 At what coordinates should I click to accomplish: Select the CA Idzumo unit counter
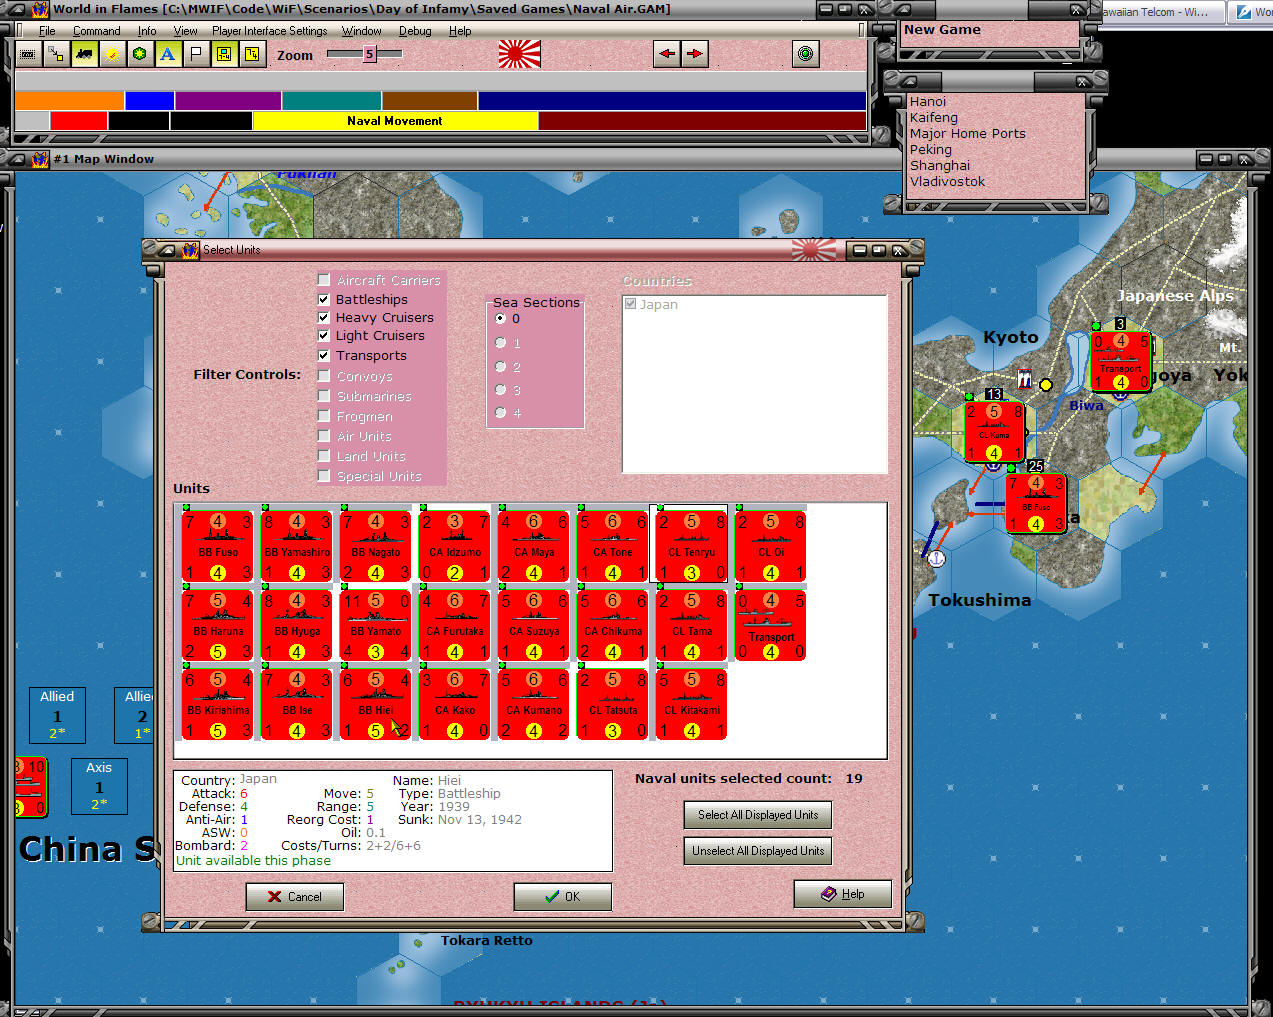pyautogui.click(x=455, y=546)
